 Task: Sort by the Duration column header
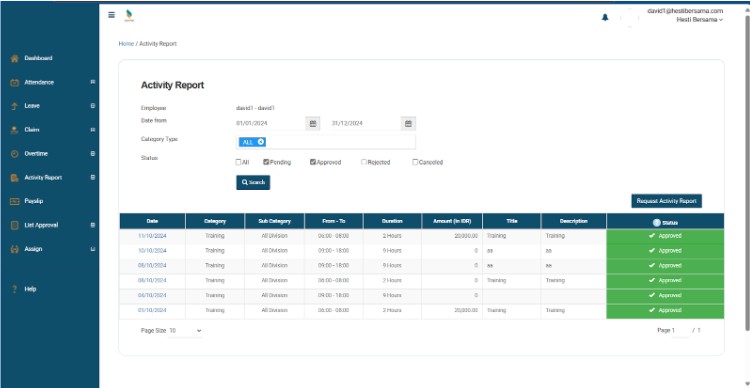pos(392,222)
